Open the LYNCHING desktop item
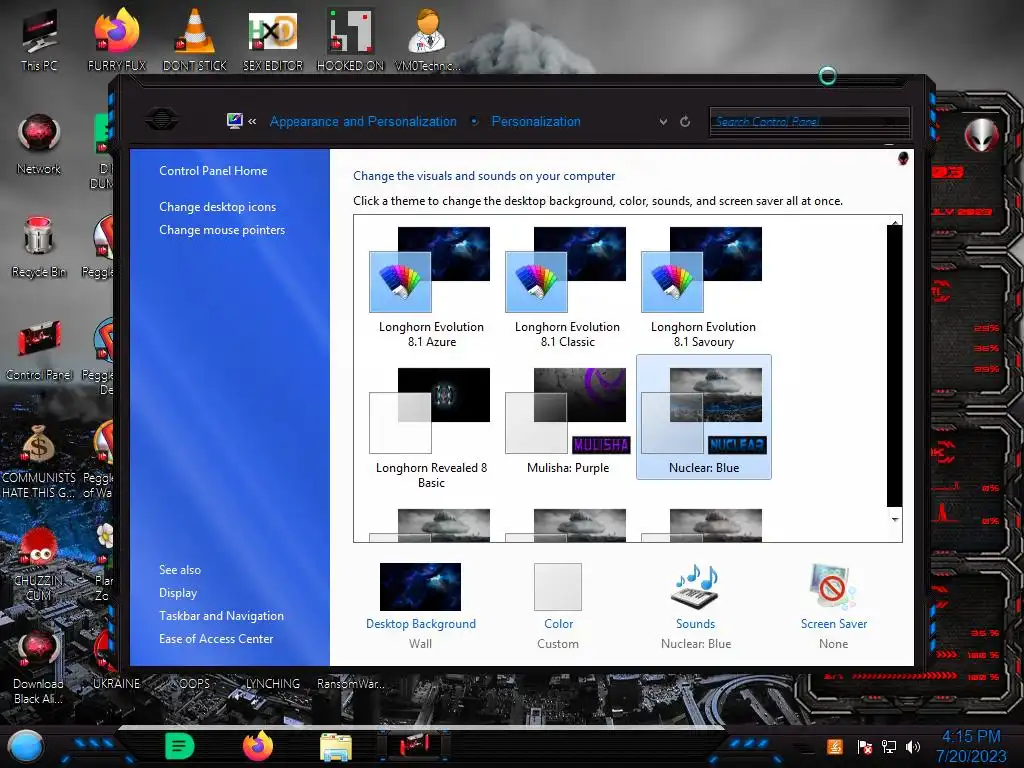Image resolution: width=1024 pixels, height=768 pixels. point(272,684)
